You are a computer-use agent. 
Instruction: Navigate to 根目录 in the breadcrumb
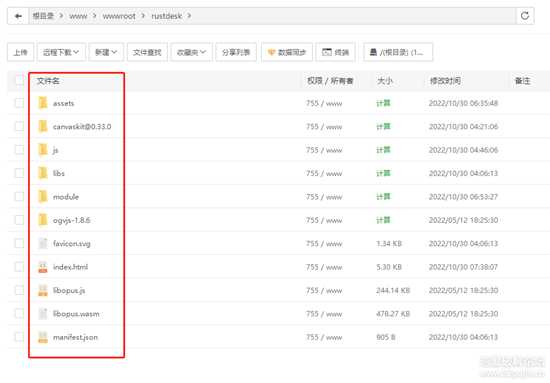point(43,16)
